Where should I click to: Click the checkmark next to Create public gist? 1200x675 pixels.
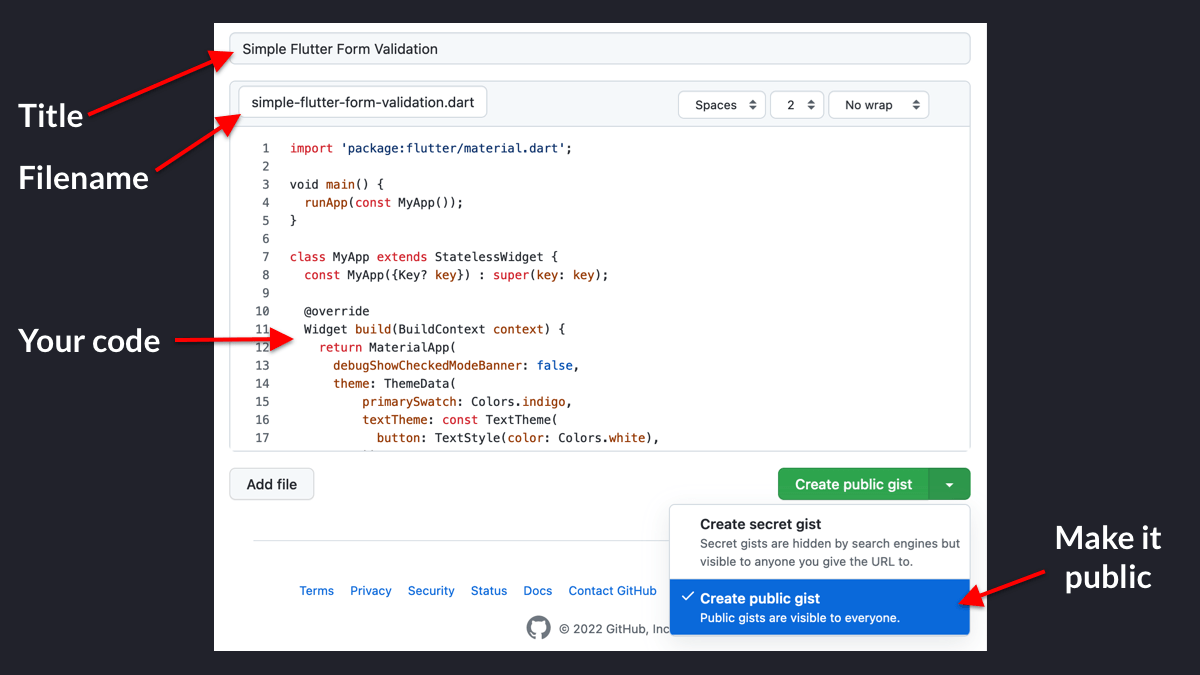point(686,597)
